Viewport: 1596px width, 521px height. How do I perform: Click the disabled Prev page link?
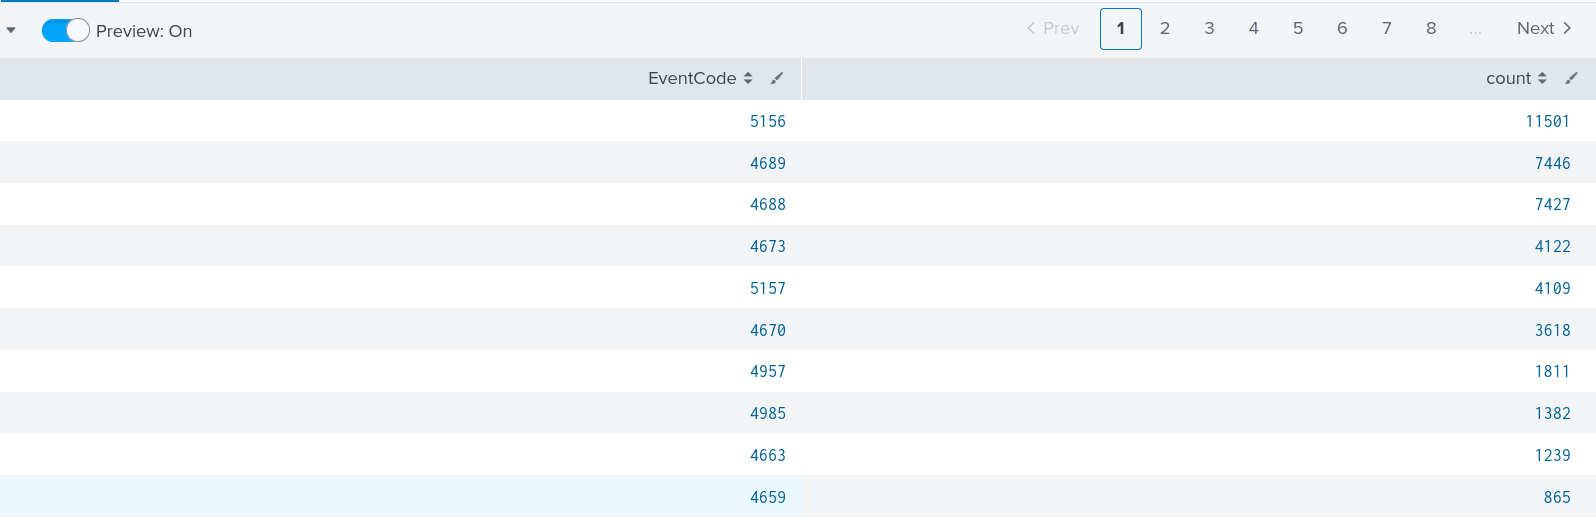(1053, 29)
